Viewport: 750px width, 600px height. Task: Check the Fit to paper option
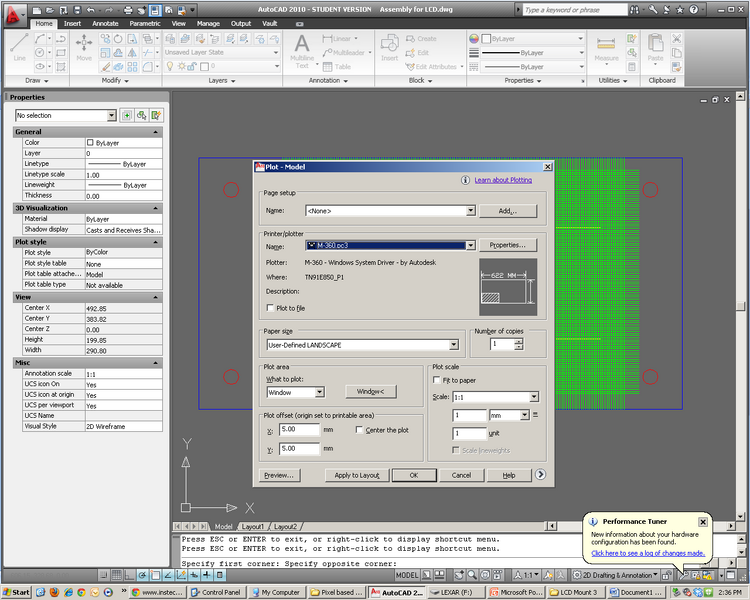click(x=436, y=380)
